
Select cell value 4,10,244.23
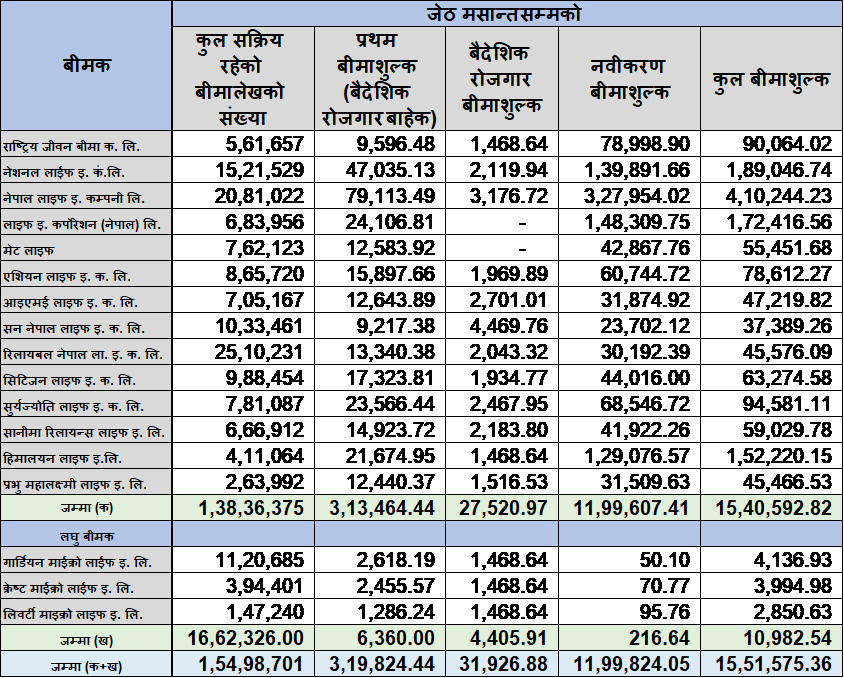coord(779,196)
